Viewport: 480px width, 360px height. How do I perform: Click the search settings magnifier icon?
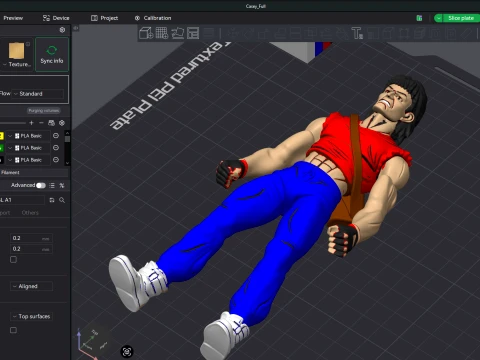coord(62,200)
